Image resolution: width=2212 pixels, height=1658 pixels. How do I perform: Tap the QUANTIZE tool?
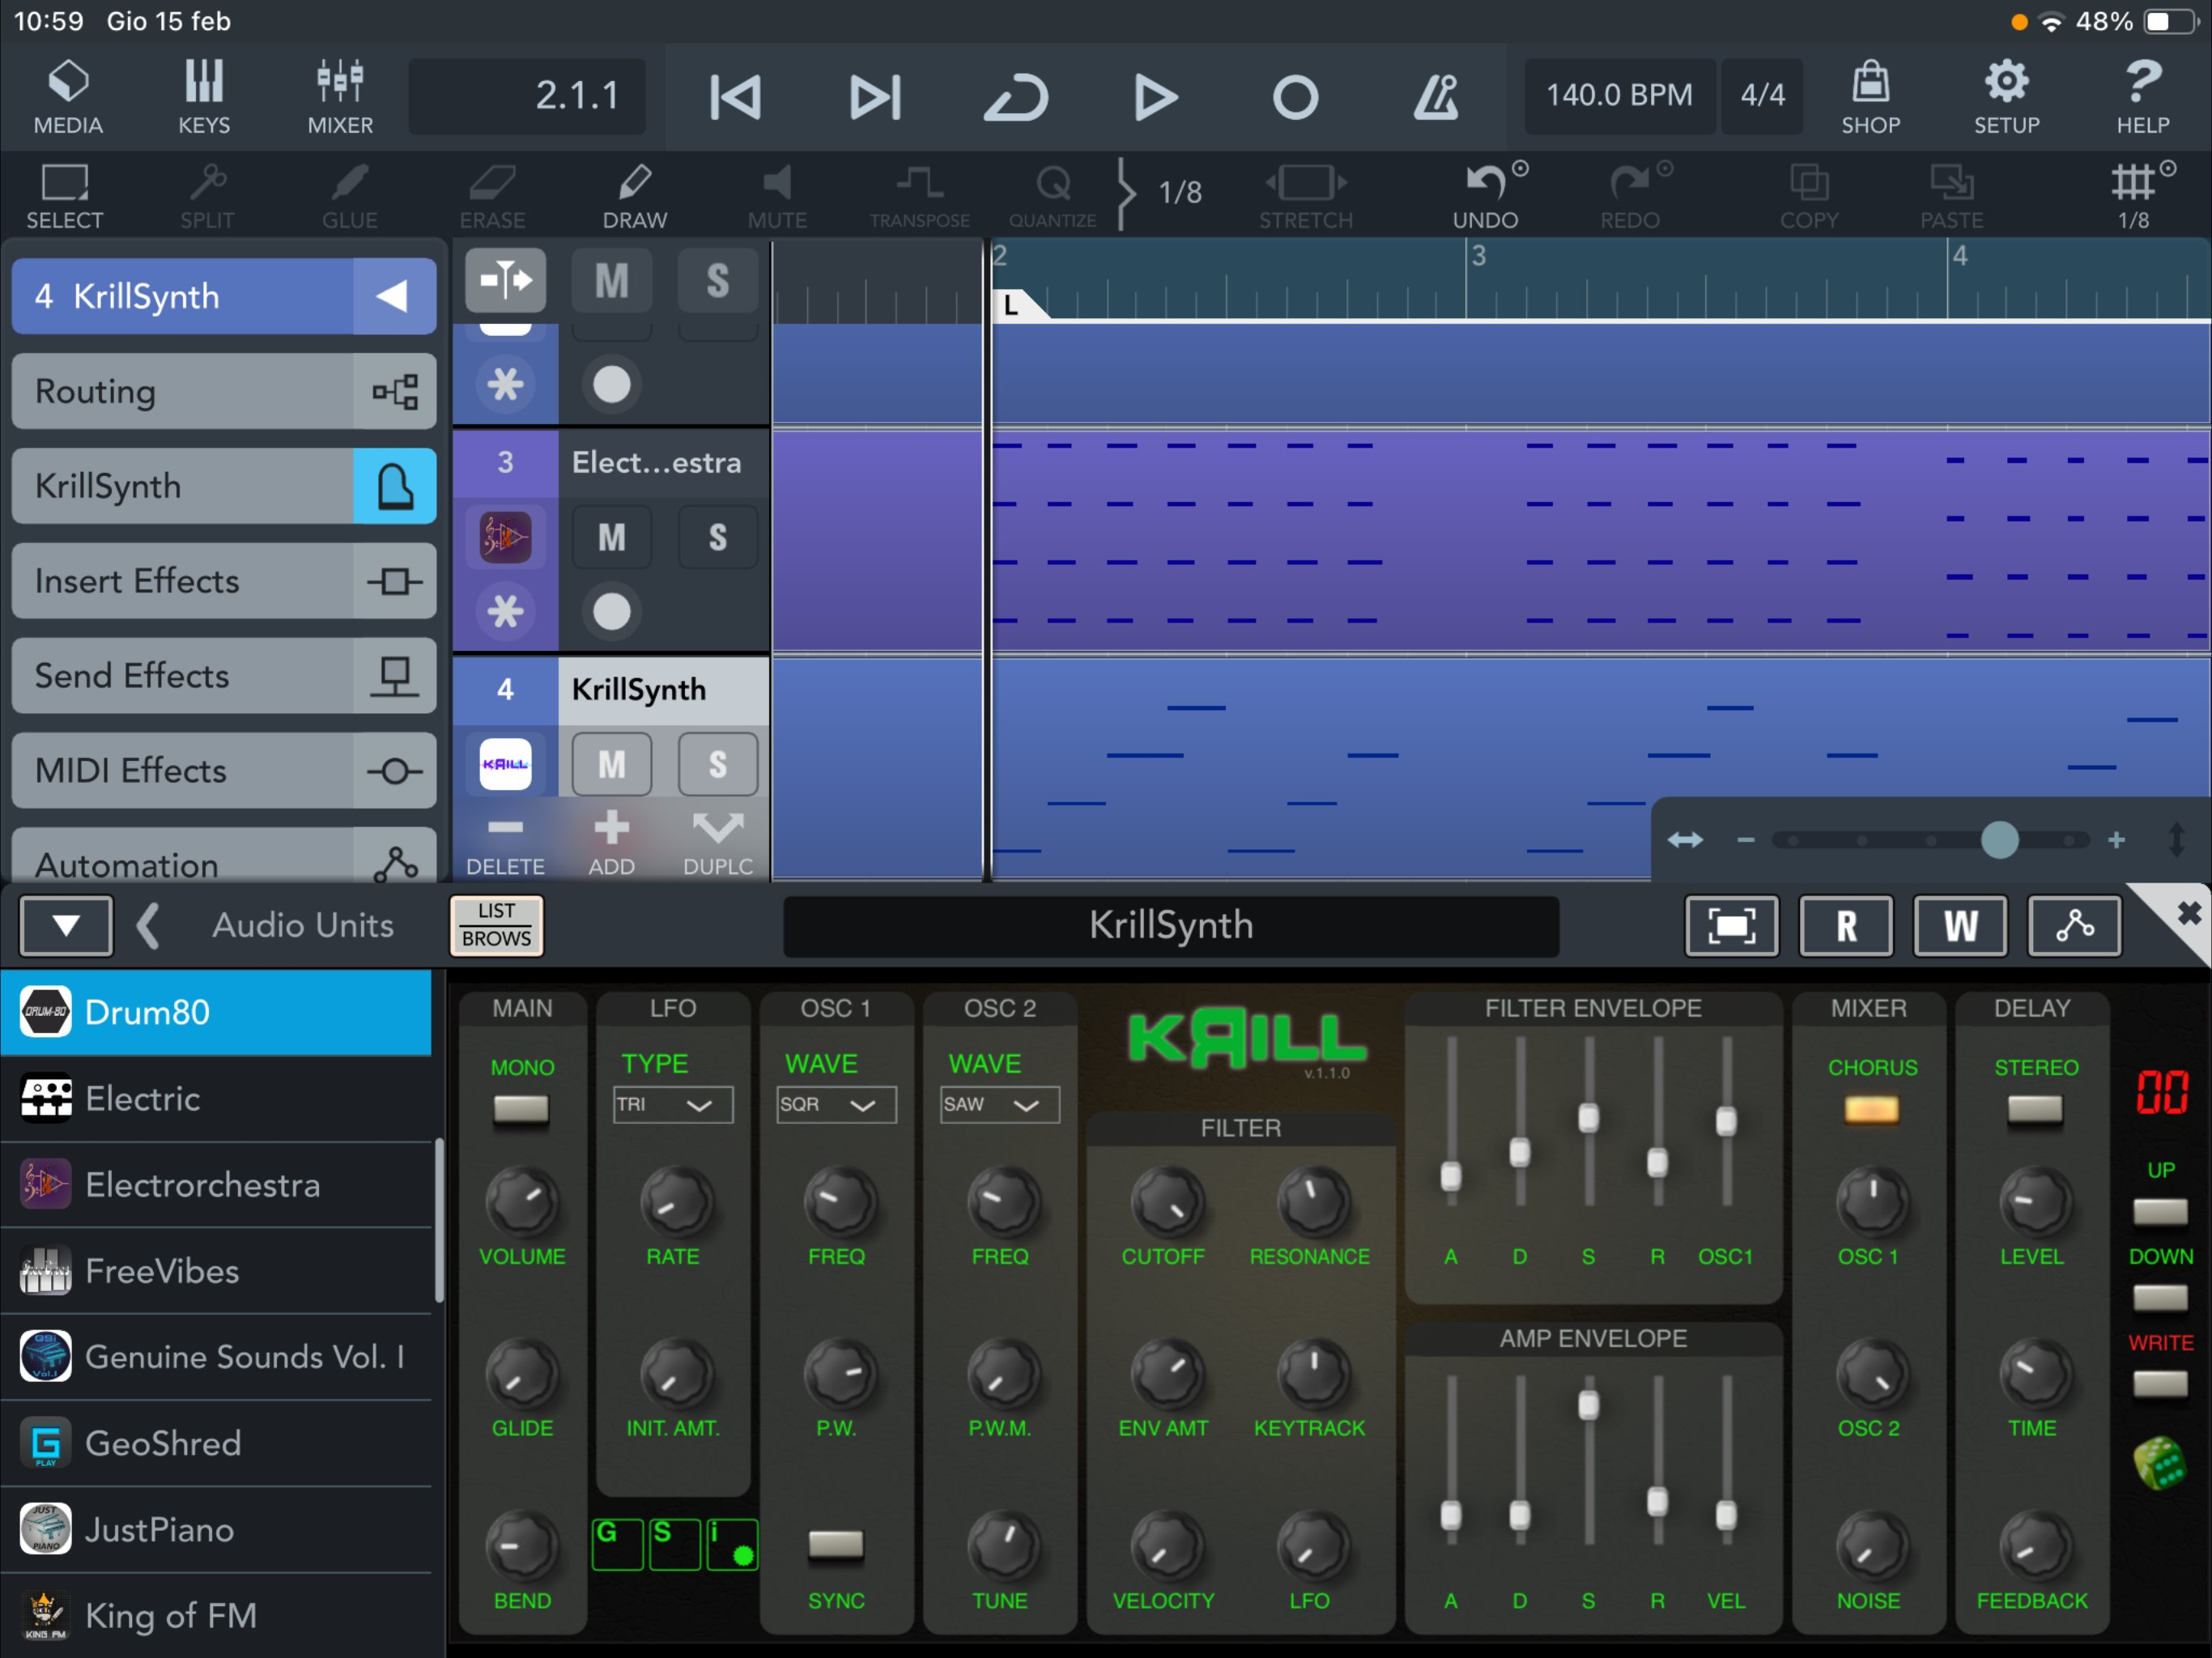pos(1053,196)
